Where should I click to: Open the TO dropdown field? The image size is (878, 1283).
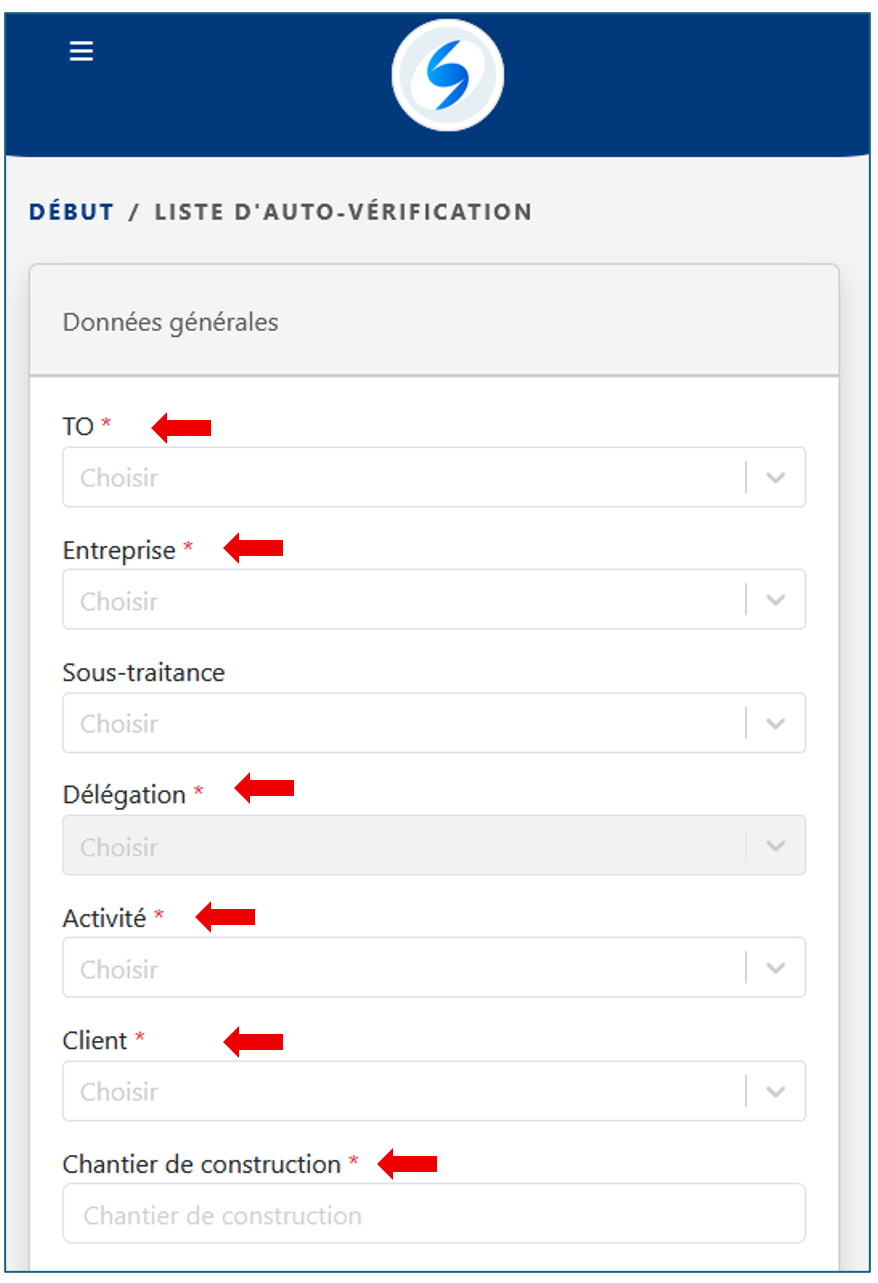400,478
